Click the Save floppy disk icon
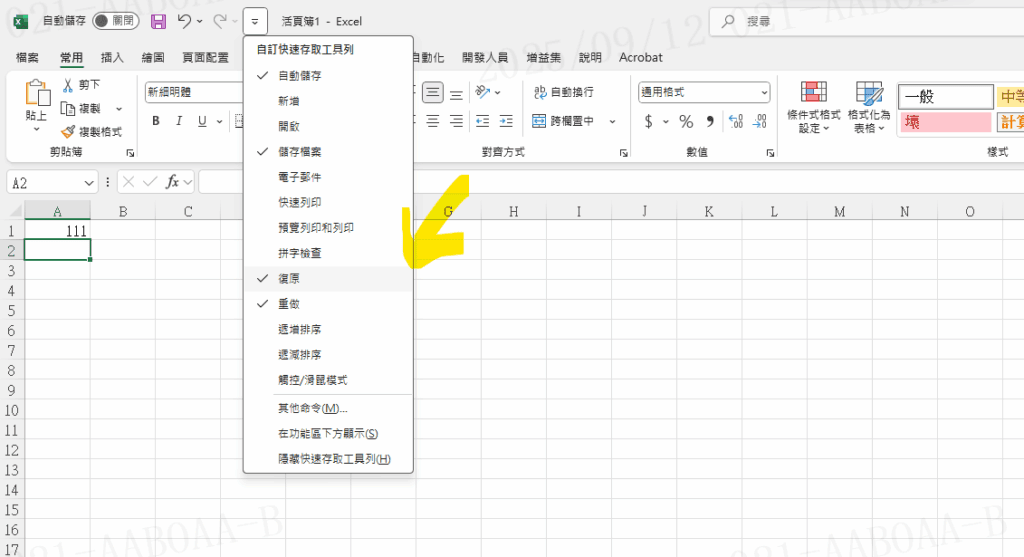This screenshot has width=1024, height=557. pyautogui.click(x=158, y=21)
